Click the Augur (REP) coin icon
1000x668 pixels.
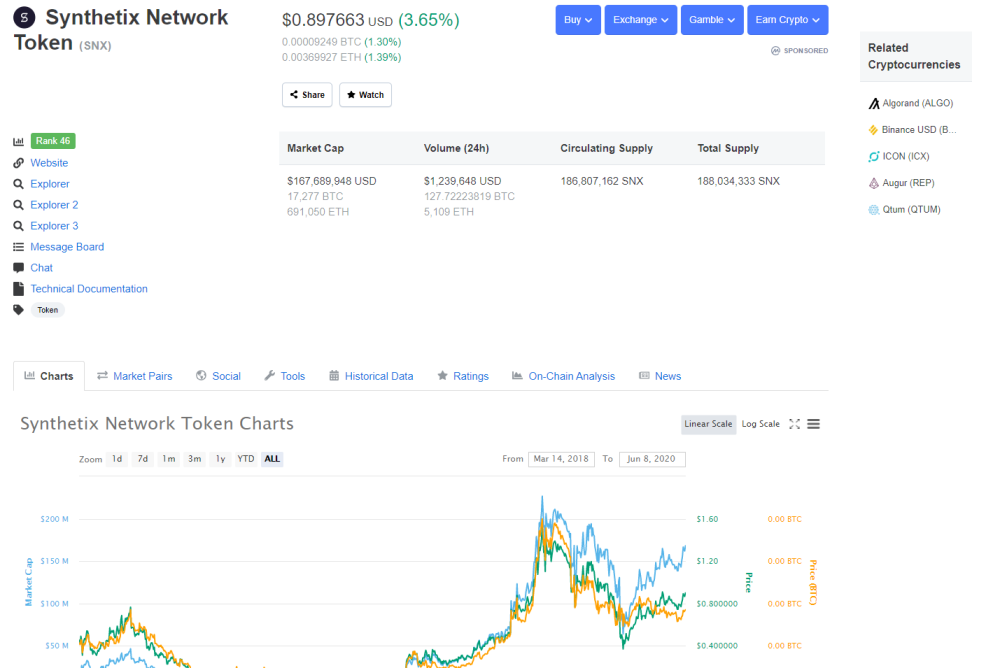coord(874,183)
